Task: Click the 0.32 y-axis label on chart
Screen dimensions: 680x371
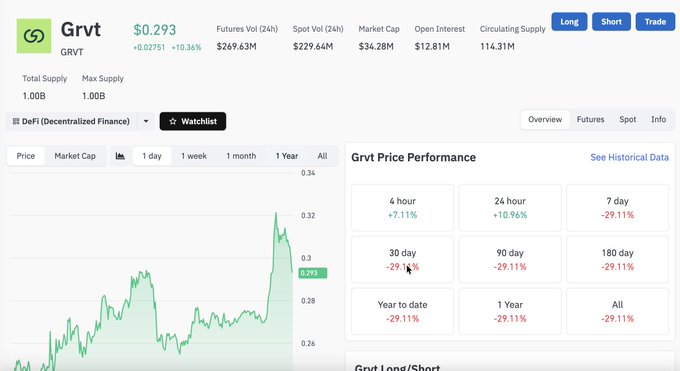Action: point(308,216)
